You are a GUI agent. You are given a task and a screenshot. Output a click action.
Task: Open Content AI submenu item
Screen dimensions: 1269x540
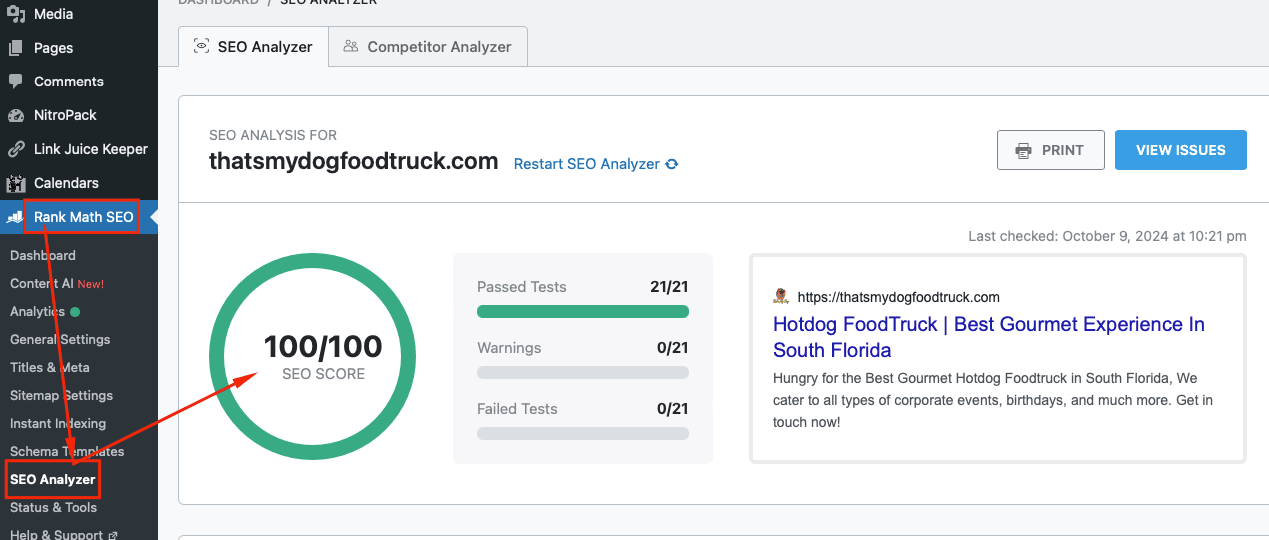tap(41, 283)
